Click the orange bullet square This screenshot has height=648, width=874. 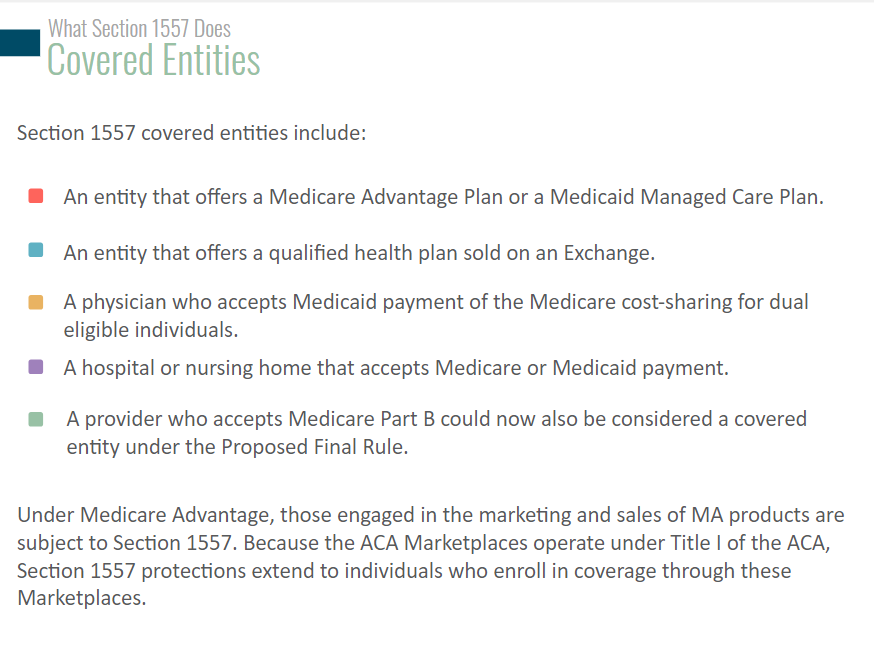coord(36,302)
